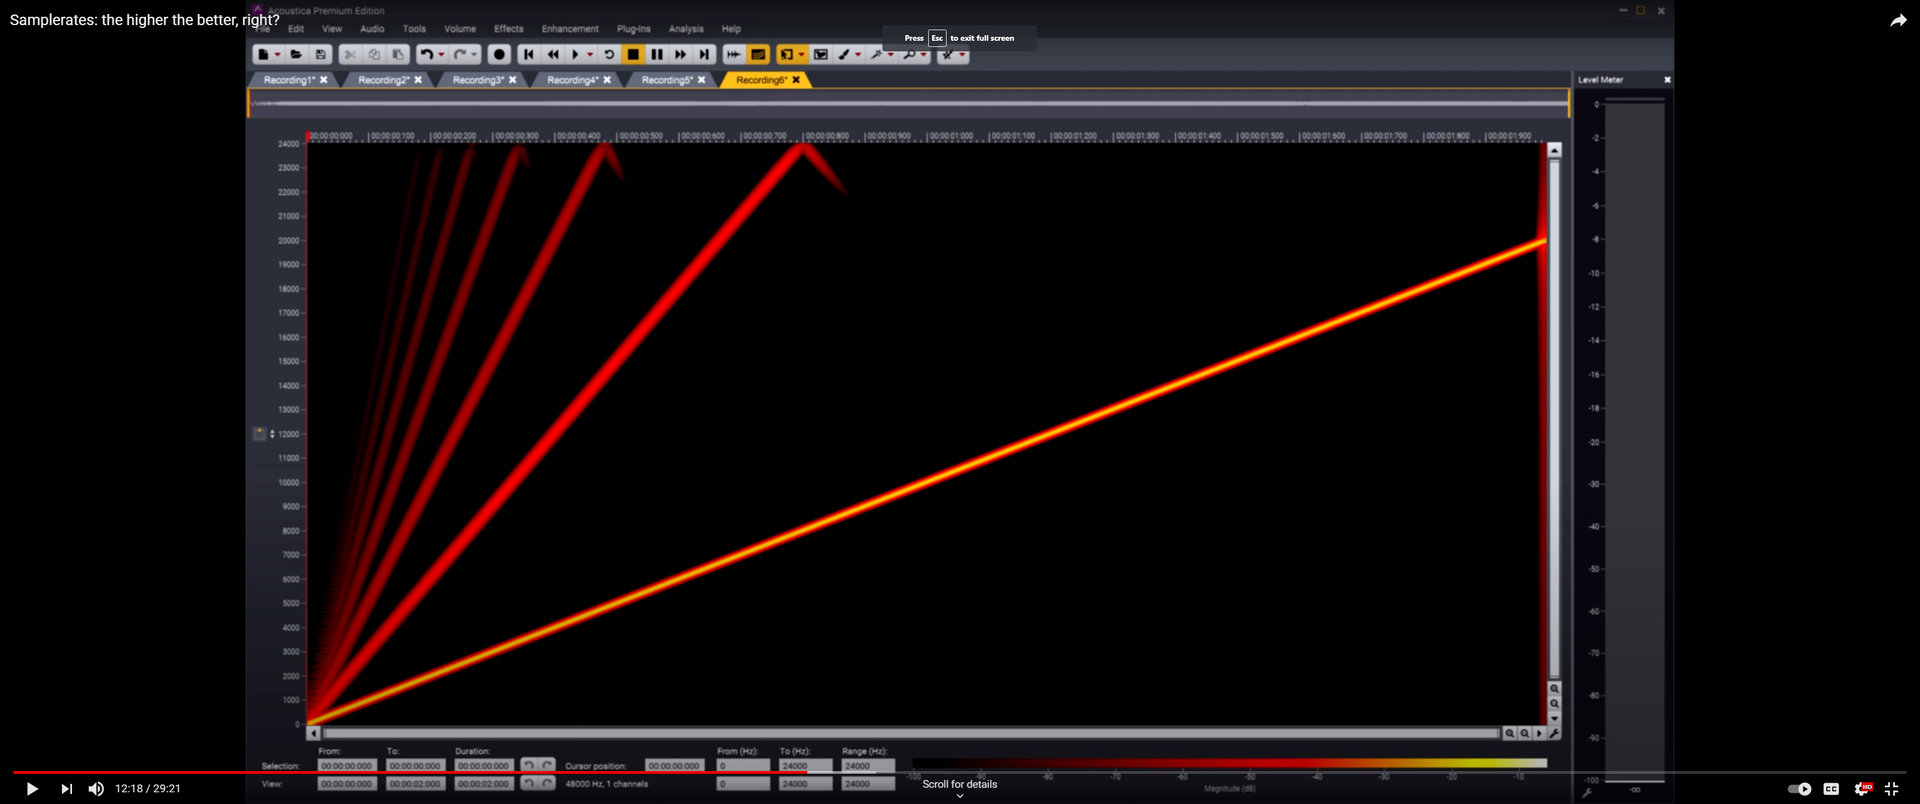
Task: Open the selection tool dropdown arrow
Action: click(x=801, y=55)
